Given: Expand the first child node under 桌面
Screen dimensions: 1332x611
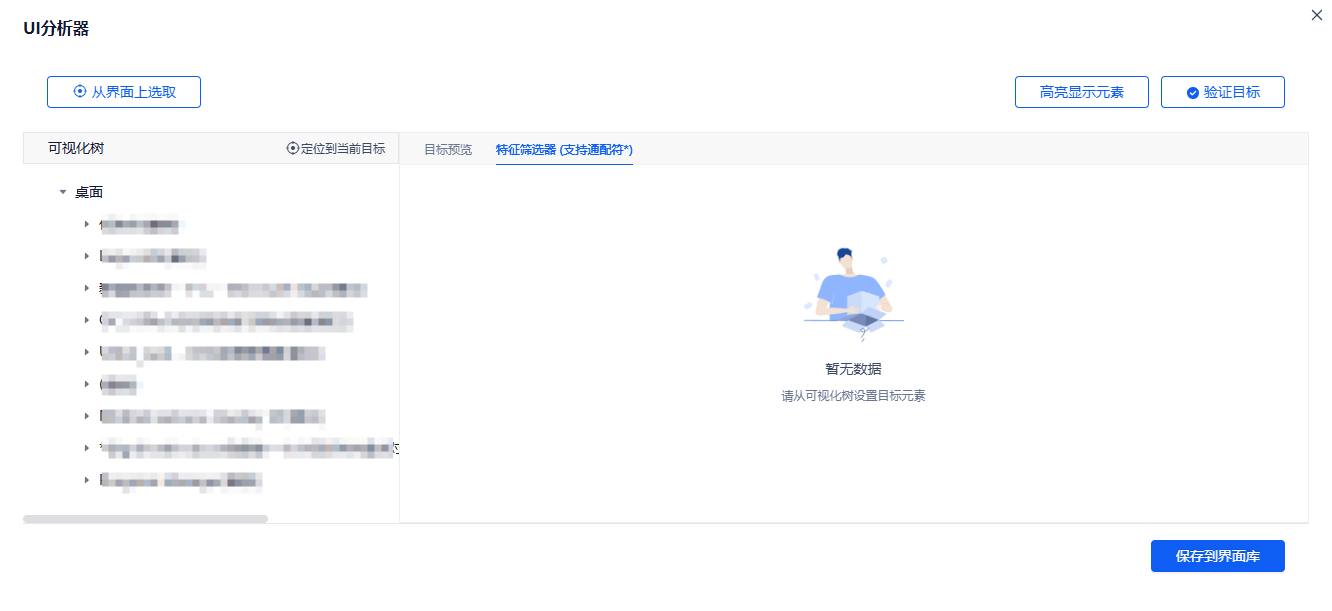Looking at the screenshot, I should point(87,224).
